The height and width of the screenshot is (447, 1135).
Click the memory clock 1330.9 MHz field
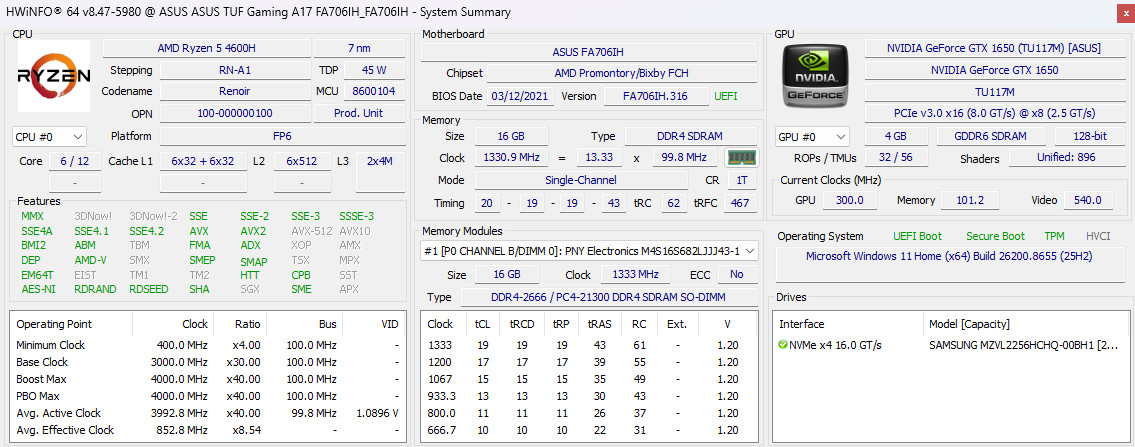[x=511, y=158]
